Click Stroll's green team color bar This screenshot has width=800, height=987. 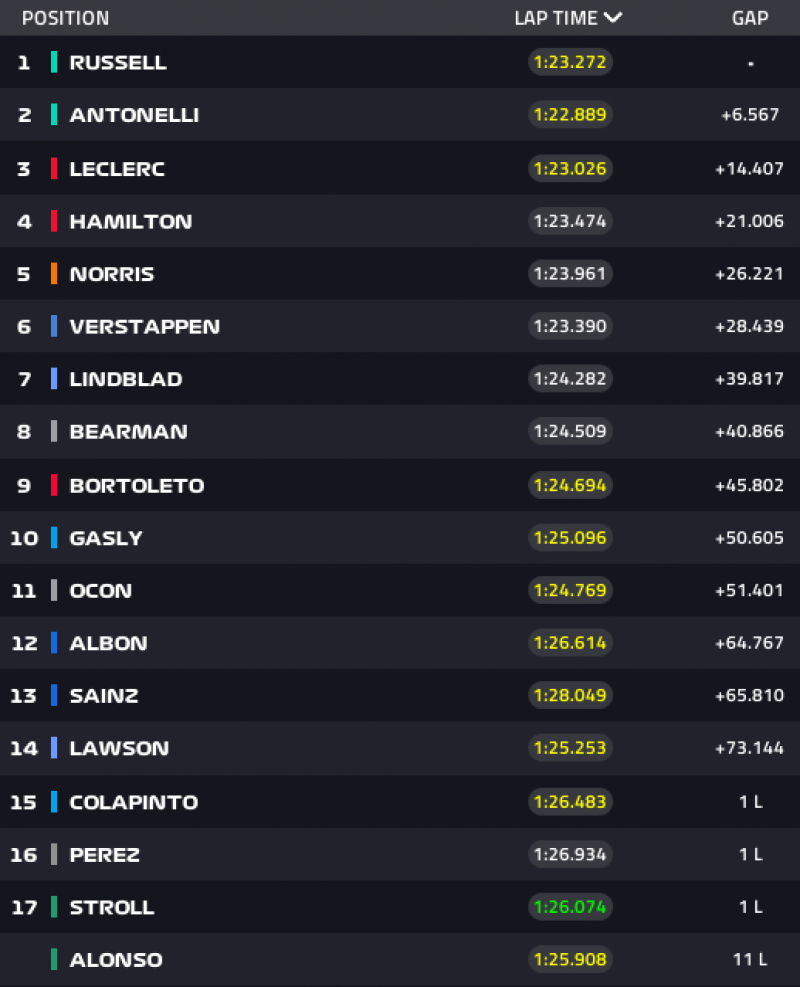[54, 907]
